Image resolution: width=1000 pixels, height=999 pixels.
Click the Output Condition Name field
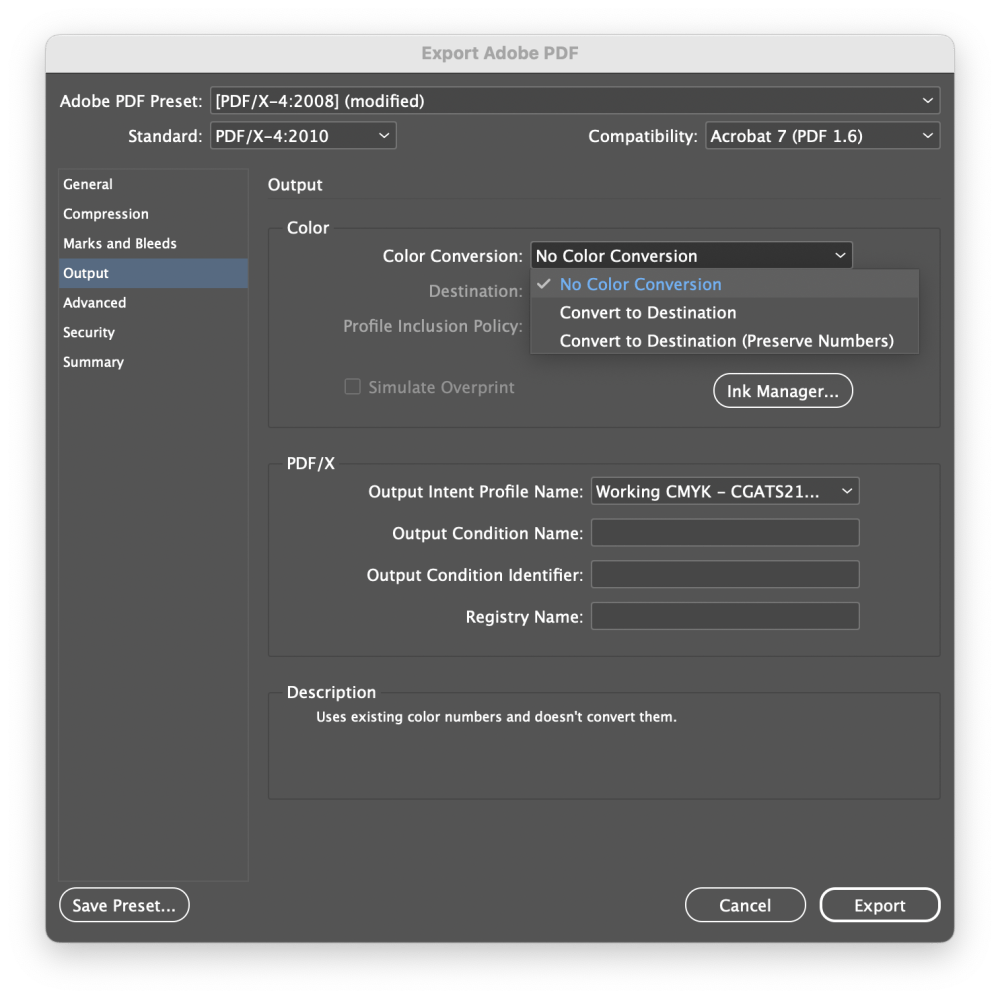[x=724, y=532]
